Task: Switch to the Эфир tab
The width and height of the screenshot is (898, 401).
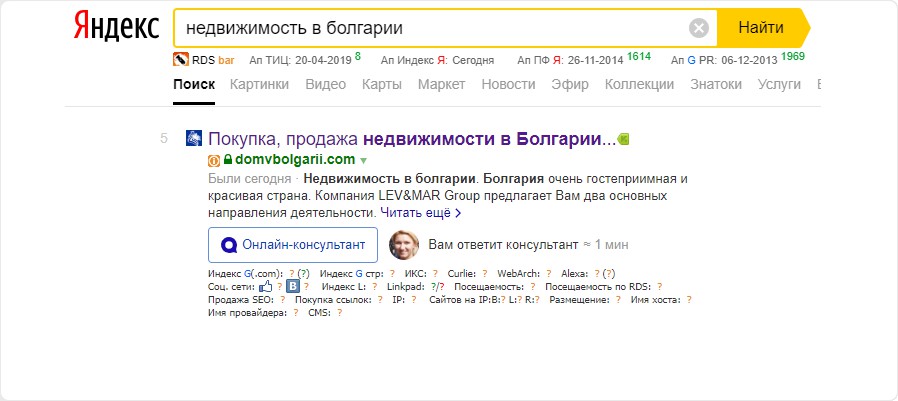Action: click(x=570, y=85)
